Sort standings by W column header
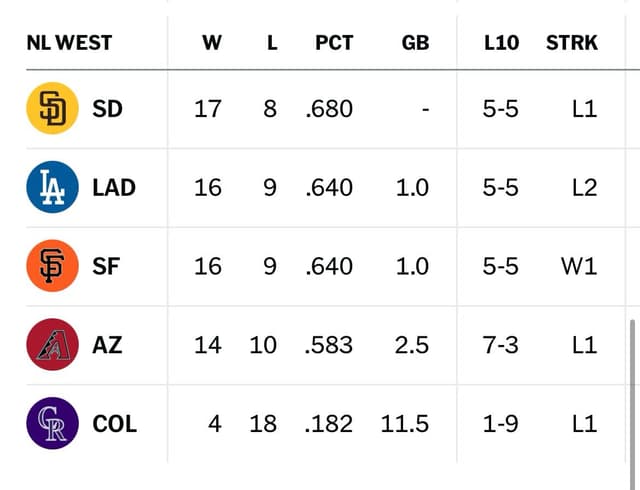The width and height of the screenshot is (640, 490). coord(211,43)
